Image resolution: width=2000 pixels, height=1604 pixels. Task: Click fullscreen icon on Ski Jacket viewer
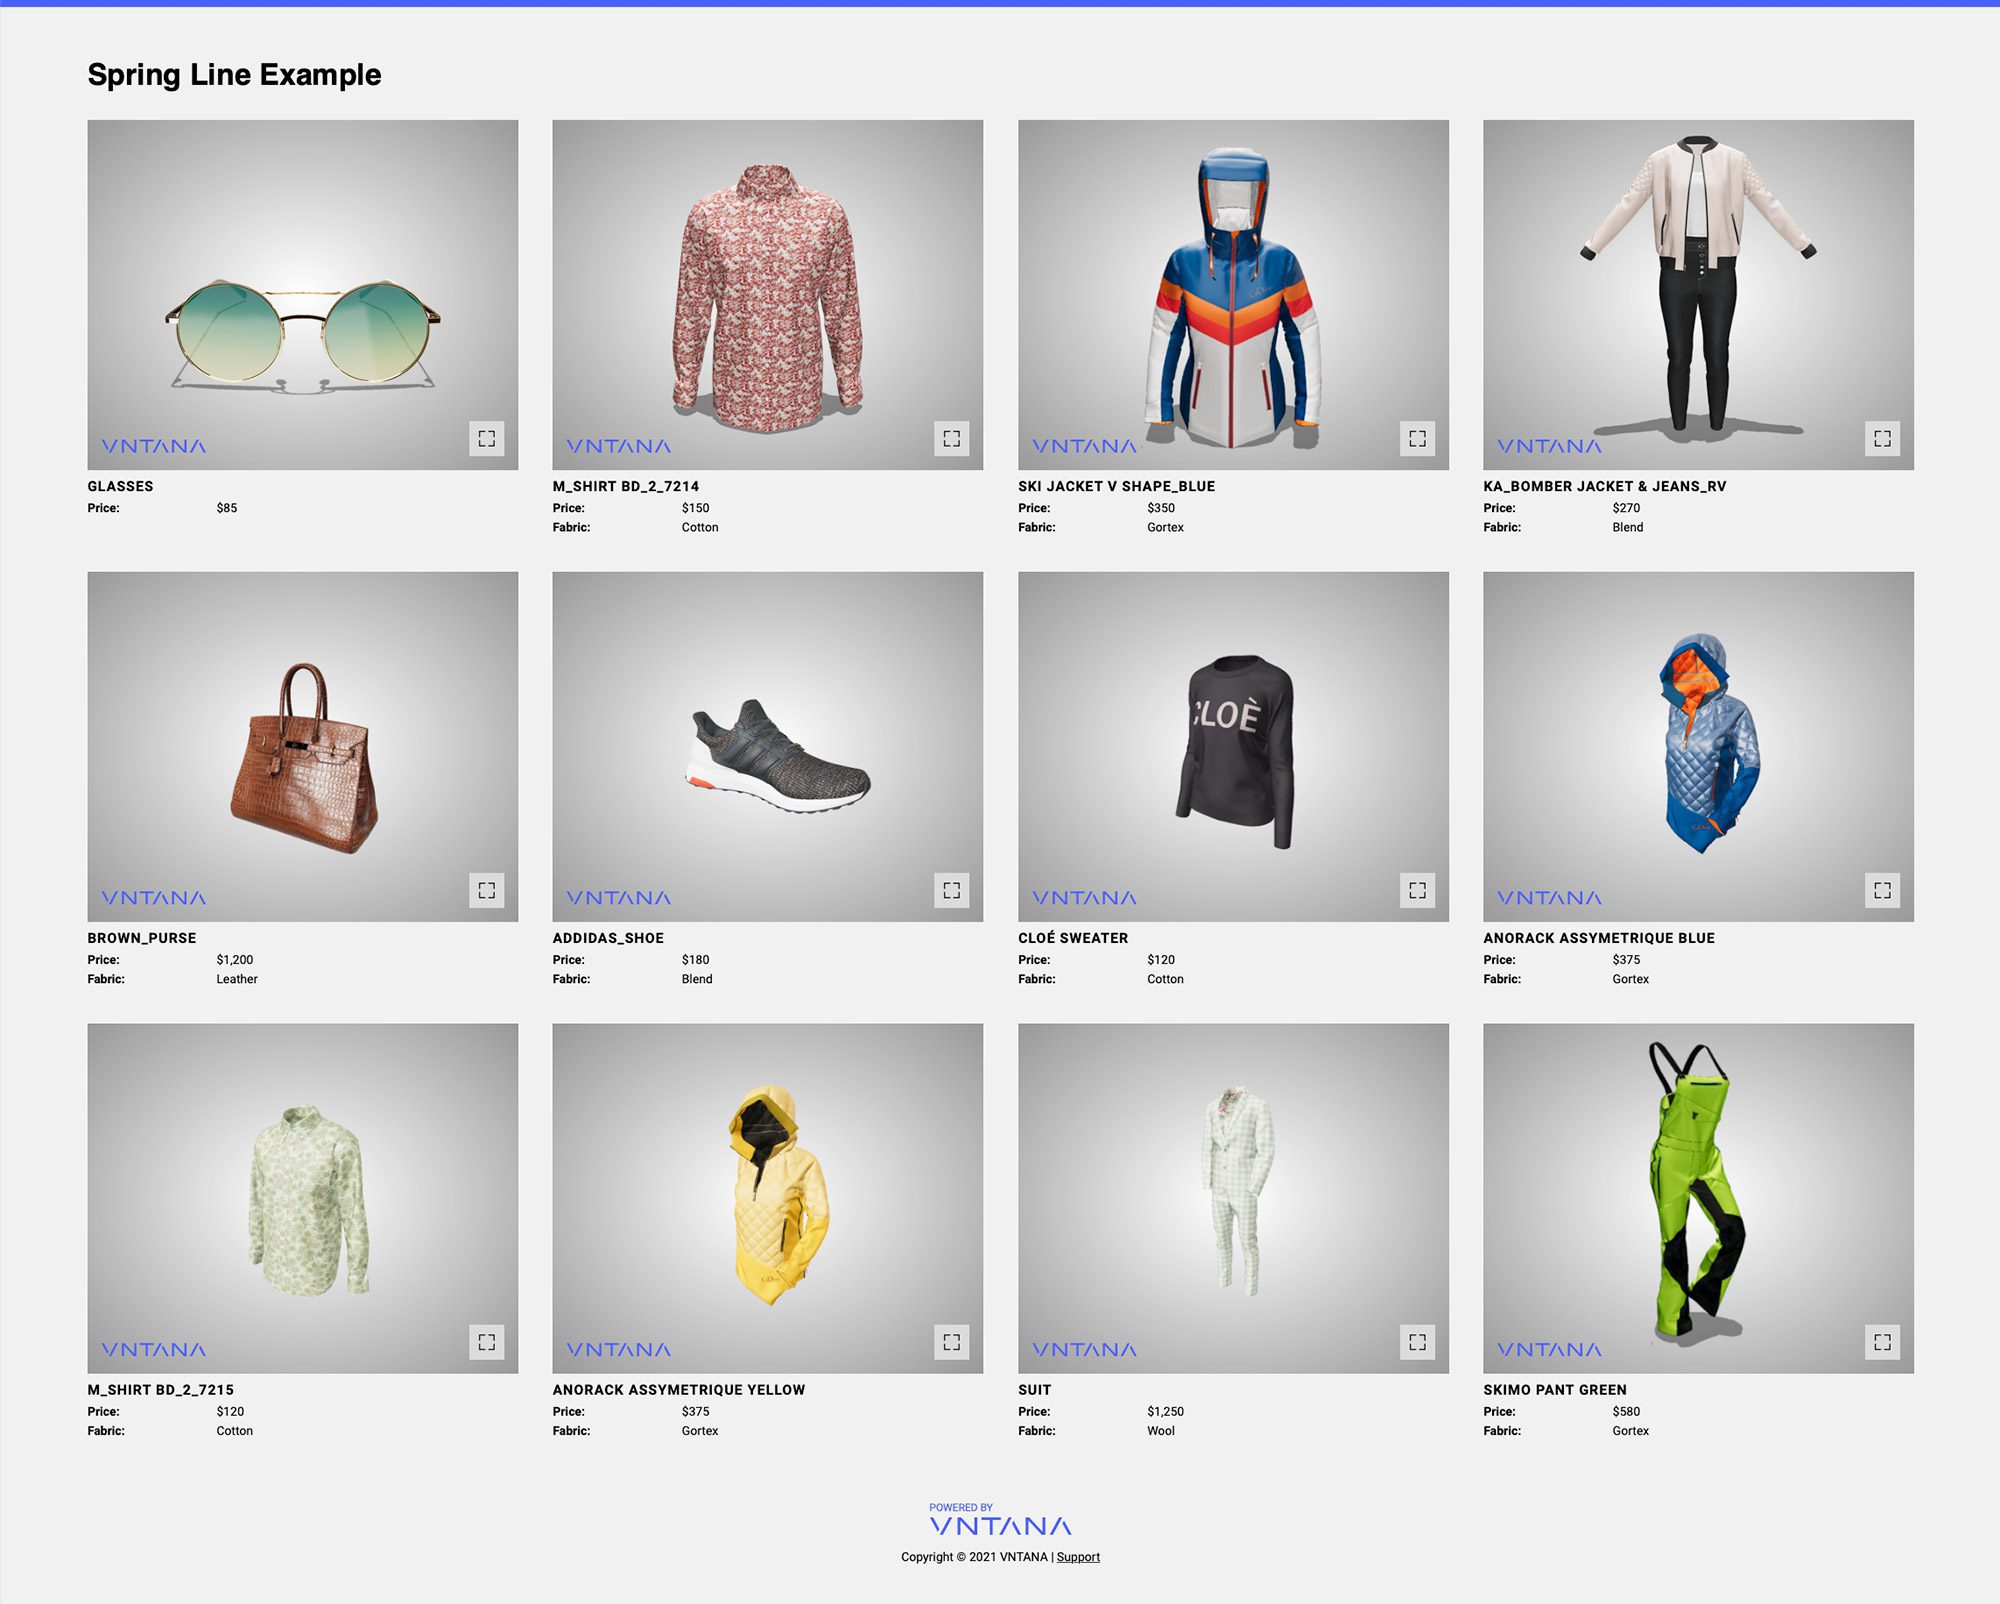click(x=1417, y=438)
